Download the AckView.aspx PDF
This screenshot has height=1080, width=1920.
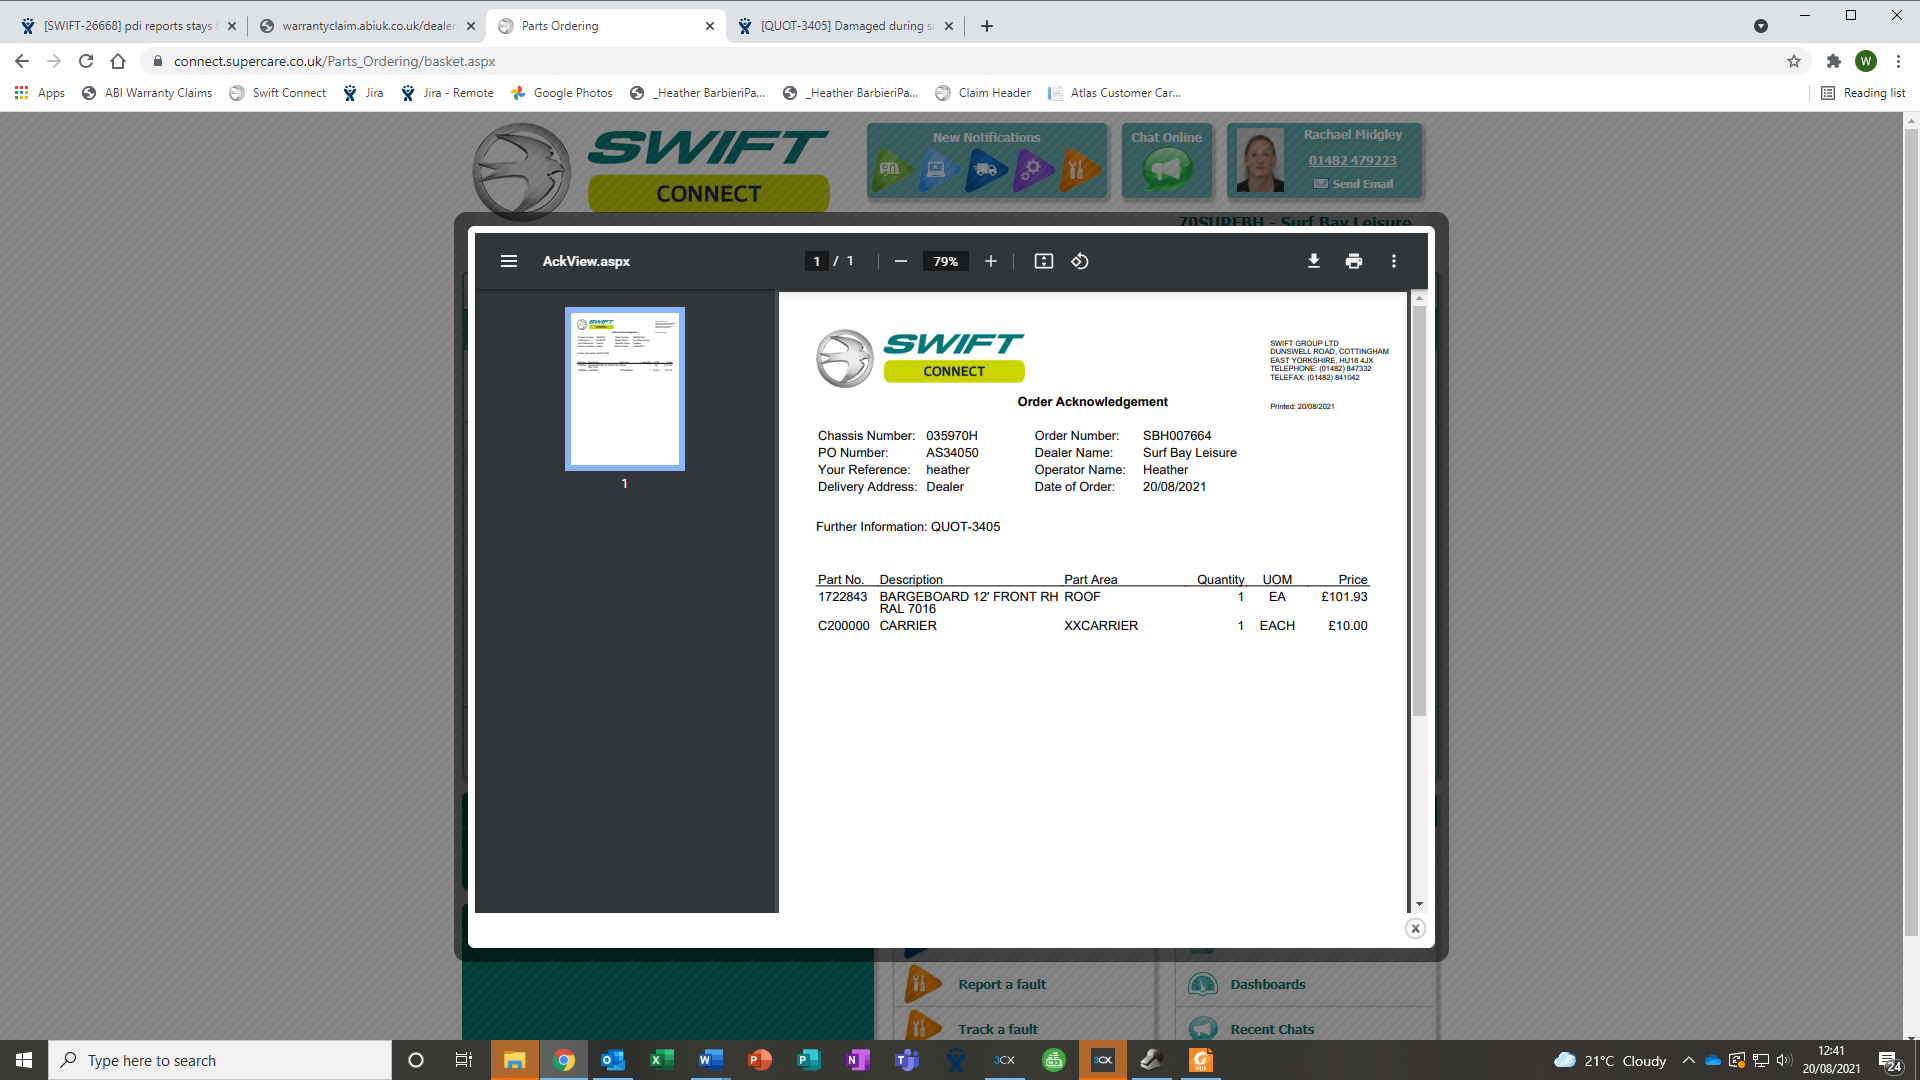pyautogui.click(x=1314, y=261)
